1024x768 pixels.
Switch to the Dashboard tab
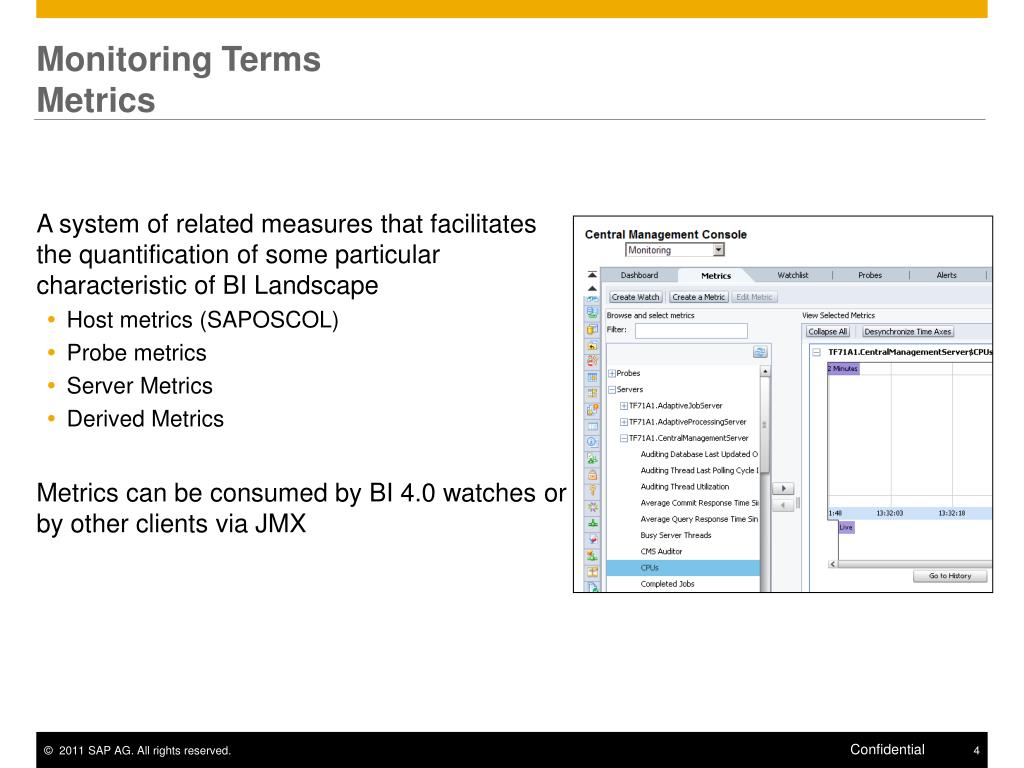639,276
